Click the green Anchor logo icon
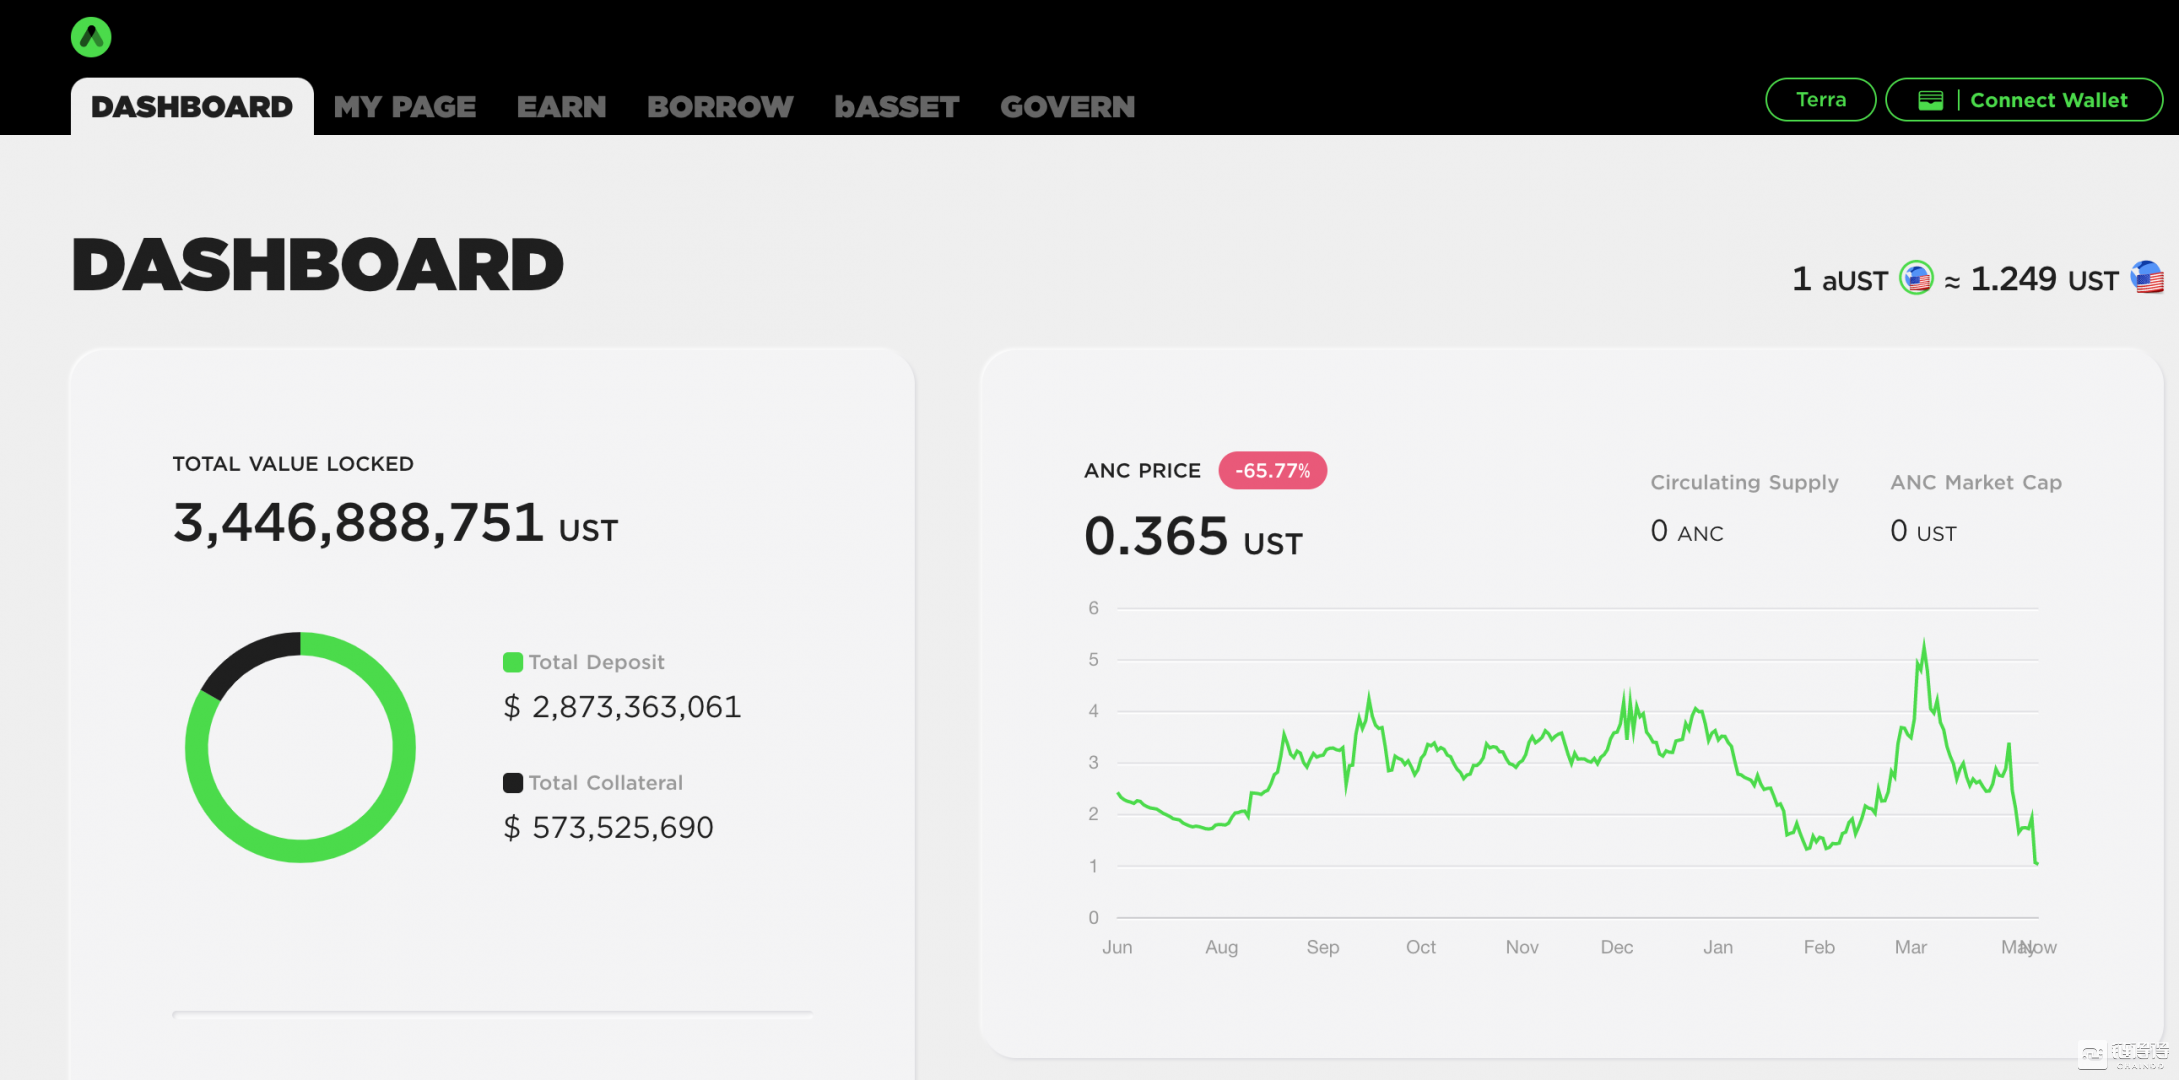The image size is (2179, 1080). point(91,38)
